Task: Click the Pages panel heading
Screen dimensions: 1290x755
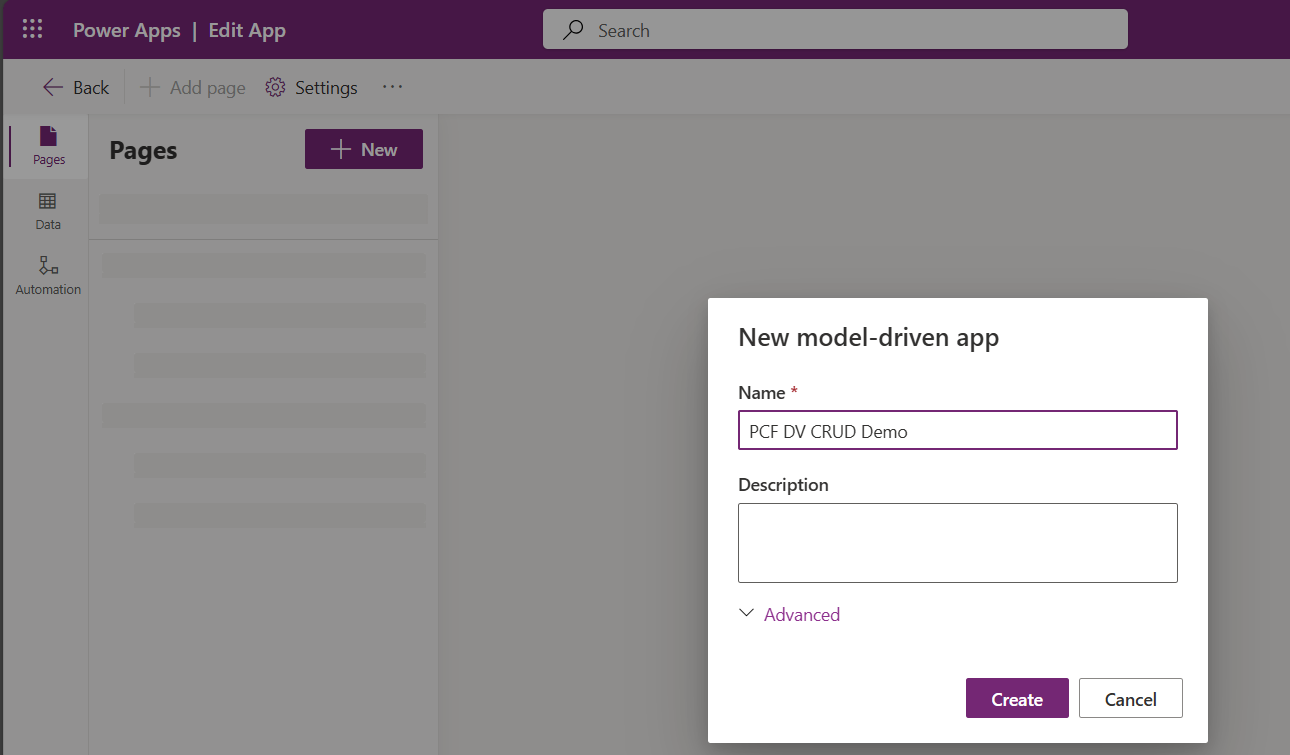Action: click(x=143, y=151)
